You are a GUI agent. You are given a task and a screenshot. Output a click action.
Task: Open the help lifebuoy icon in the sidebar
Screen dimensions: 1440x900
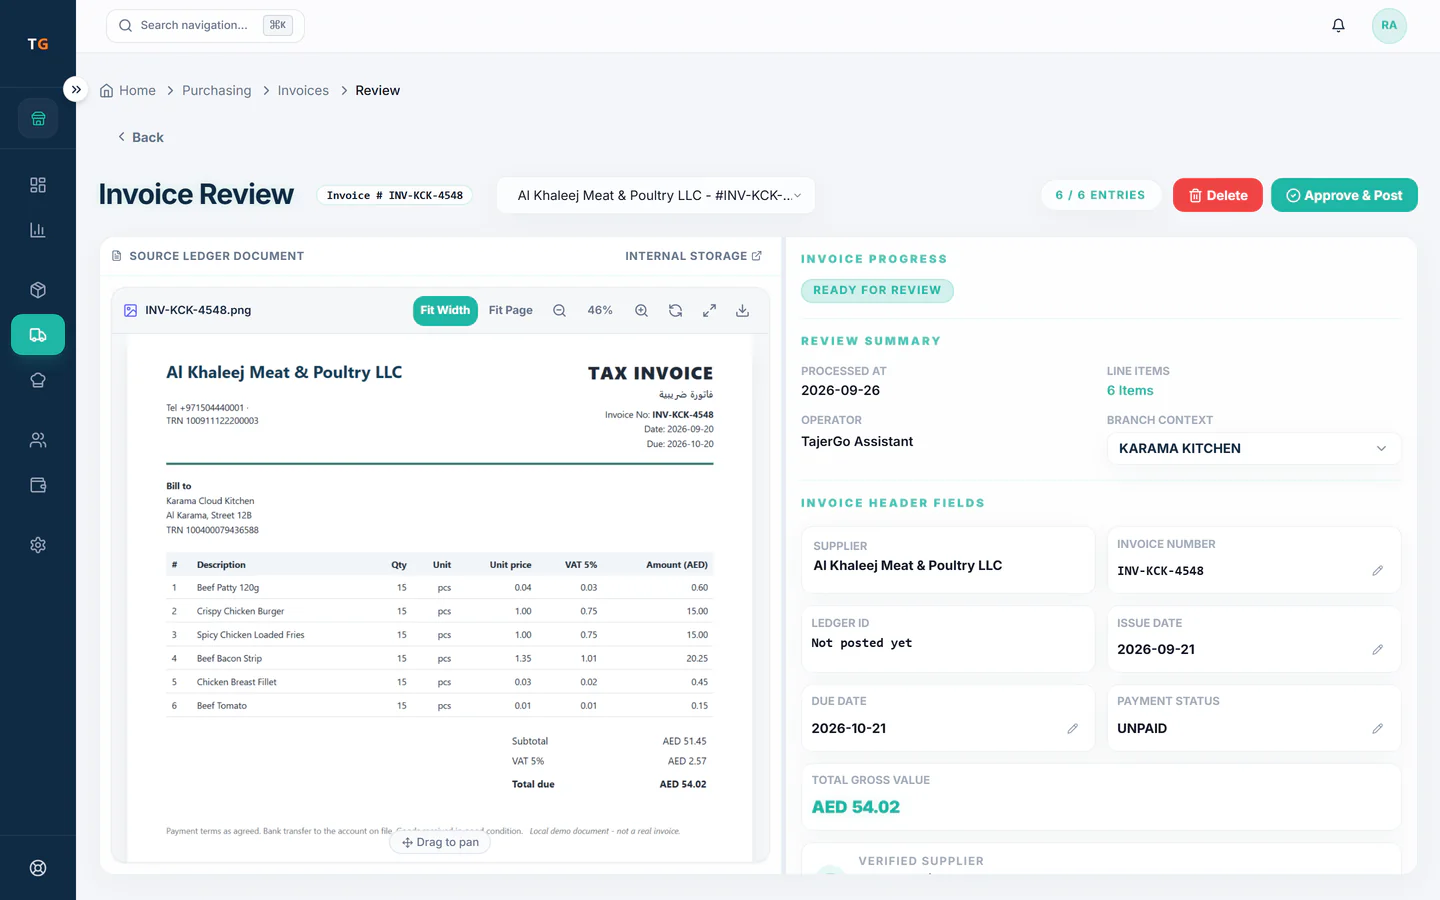tap(38, 868)
